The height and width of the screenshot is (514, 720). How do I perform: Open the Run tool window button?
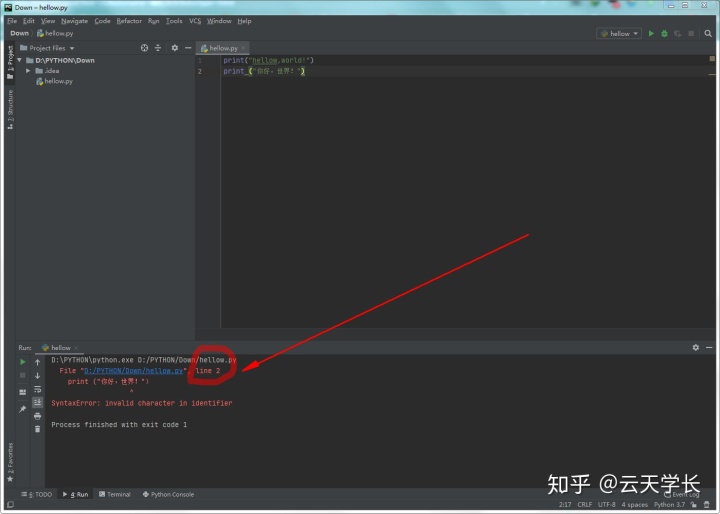coord(75,494)
